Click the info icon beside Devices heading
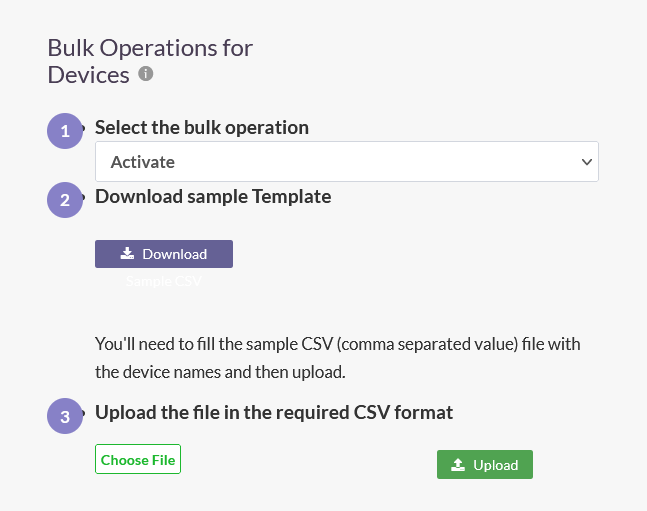 tap(145, 74)
